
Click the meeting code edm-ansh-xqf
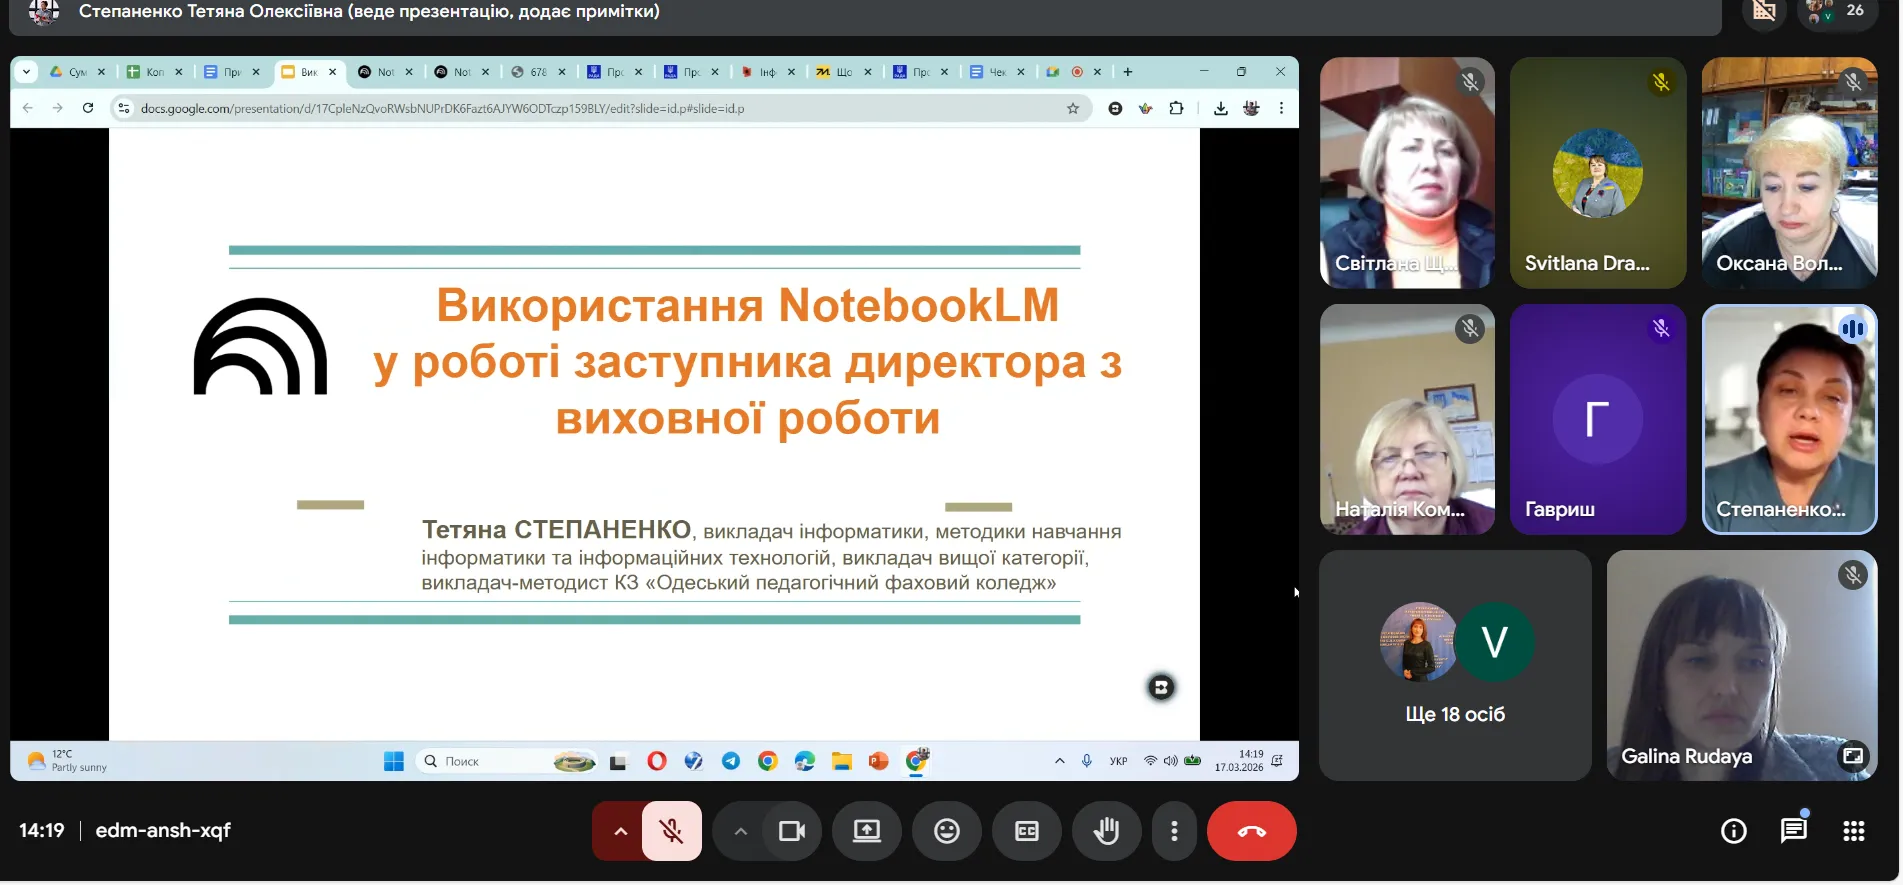click(163, 830)
